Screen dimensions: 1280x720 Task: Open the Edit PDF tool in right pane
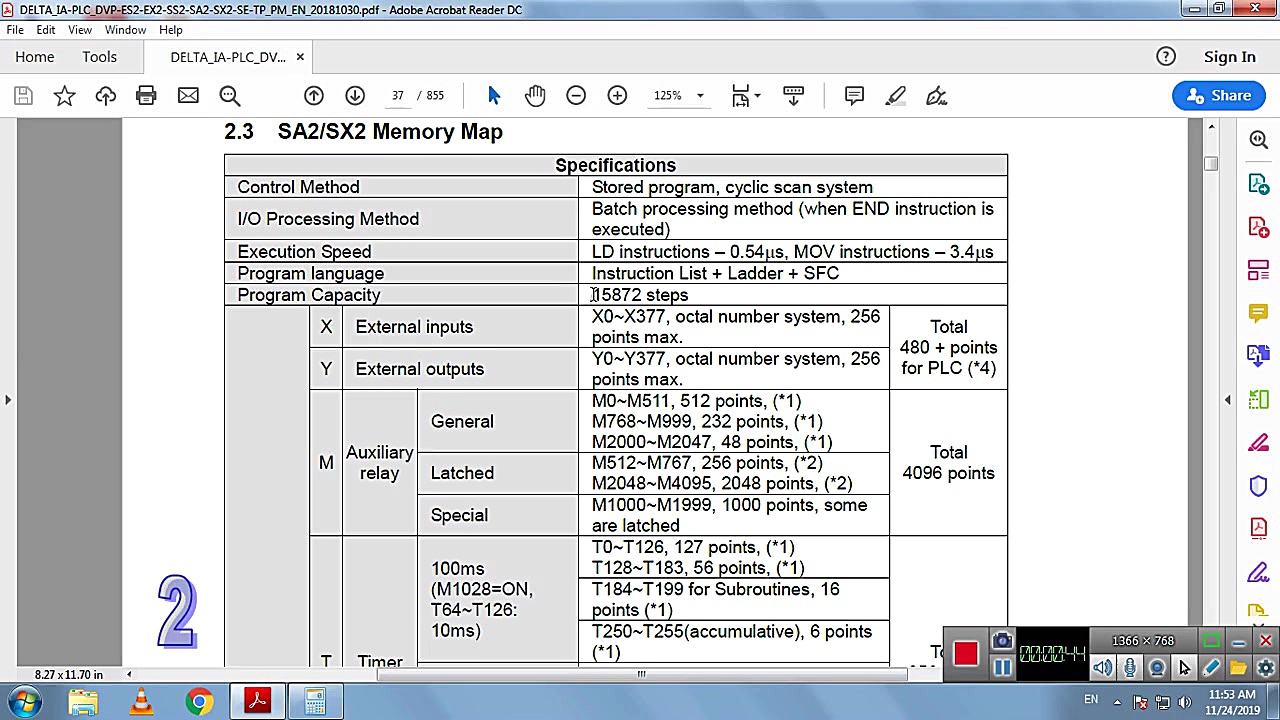point(1259,270)
